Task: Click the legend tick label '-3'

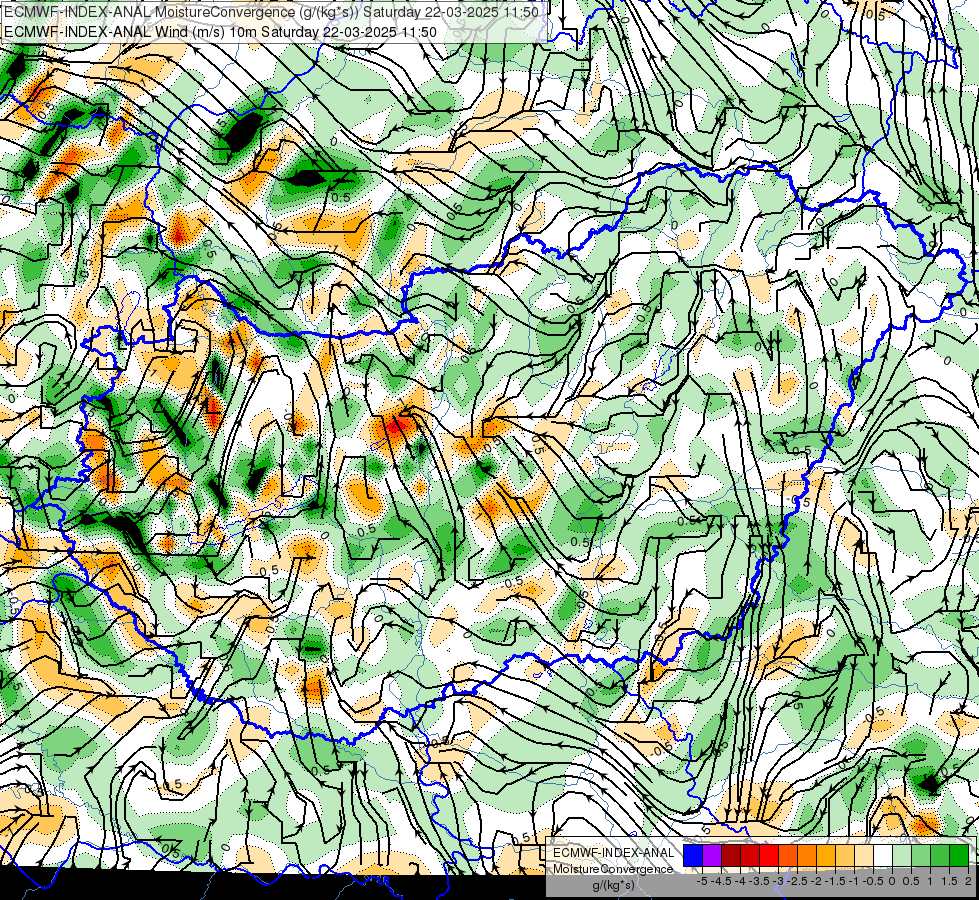Action: 779,881
